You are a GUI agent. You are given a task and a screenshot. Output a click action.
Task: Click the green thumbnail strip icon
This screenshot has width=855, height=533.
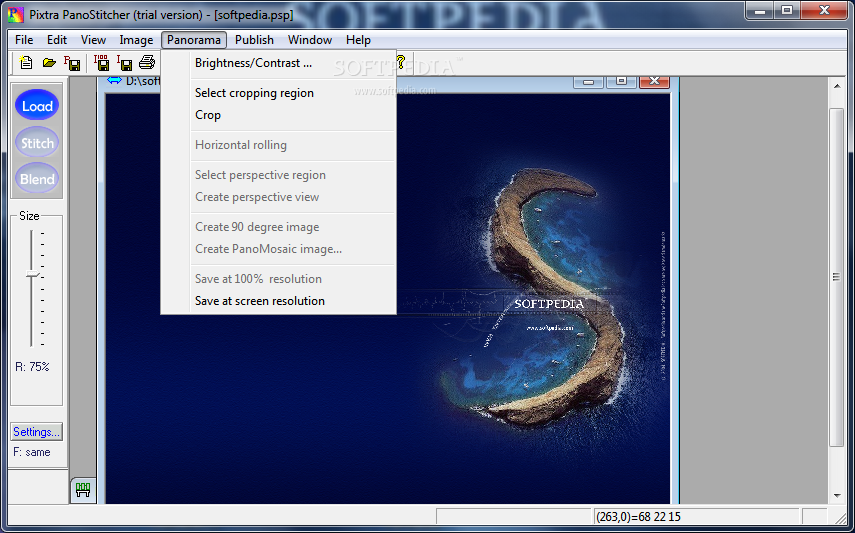(83, 490)
